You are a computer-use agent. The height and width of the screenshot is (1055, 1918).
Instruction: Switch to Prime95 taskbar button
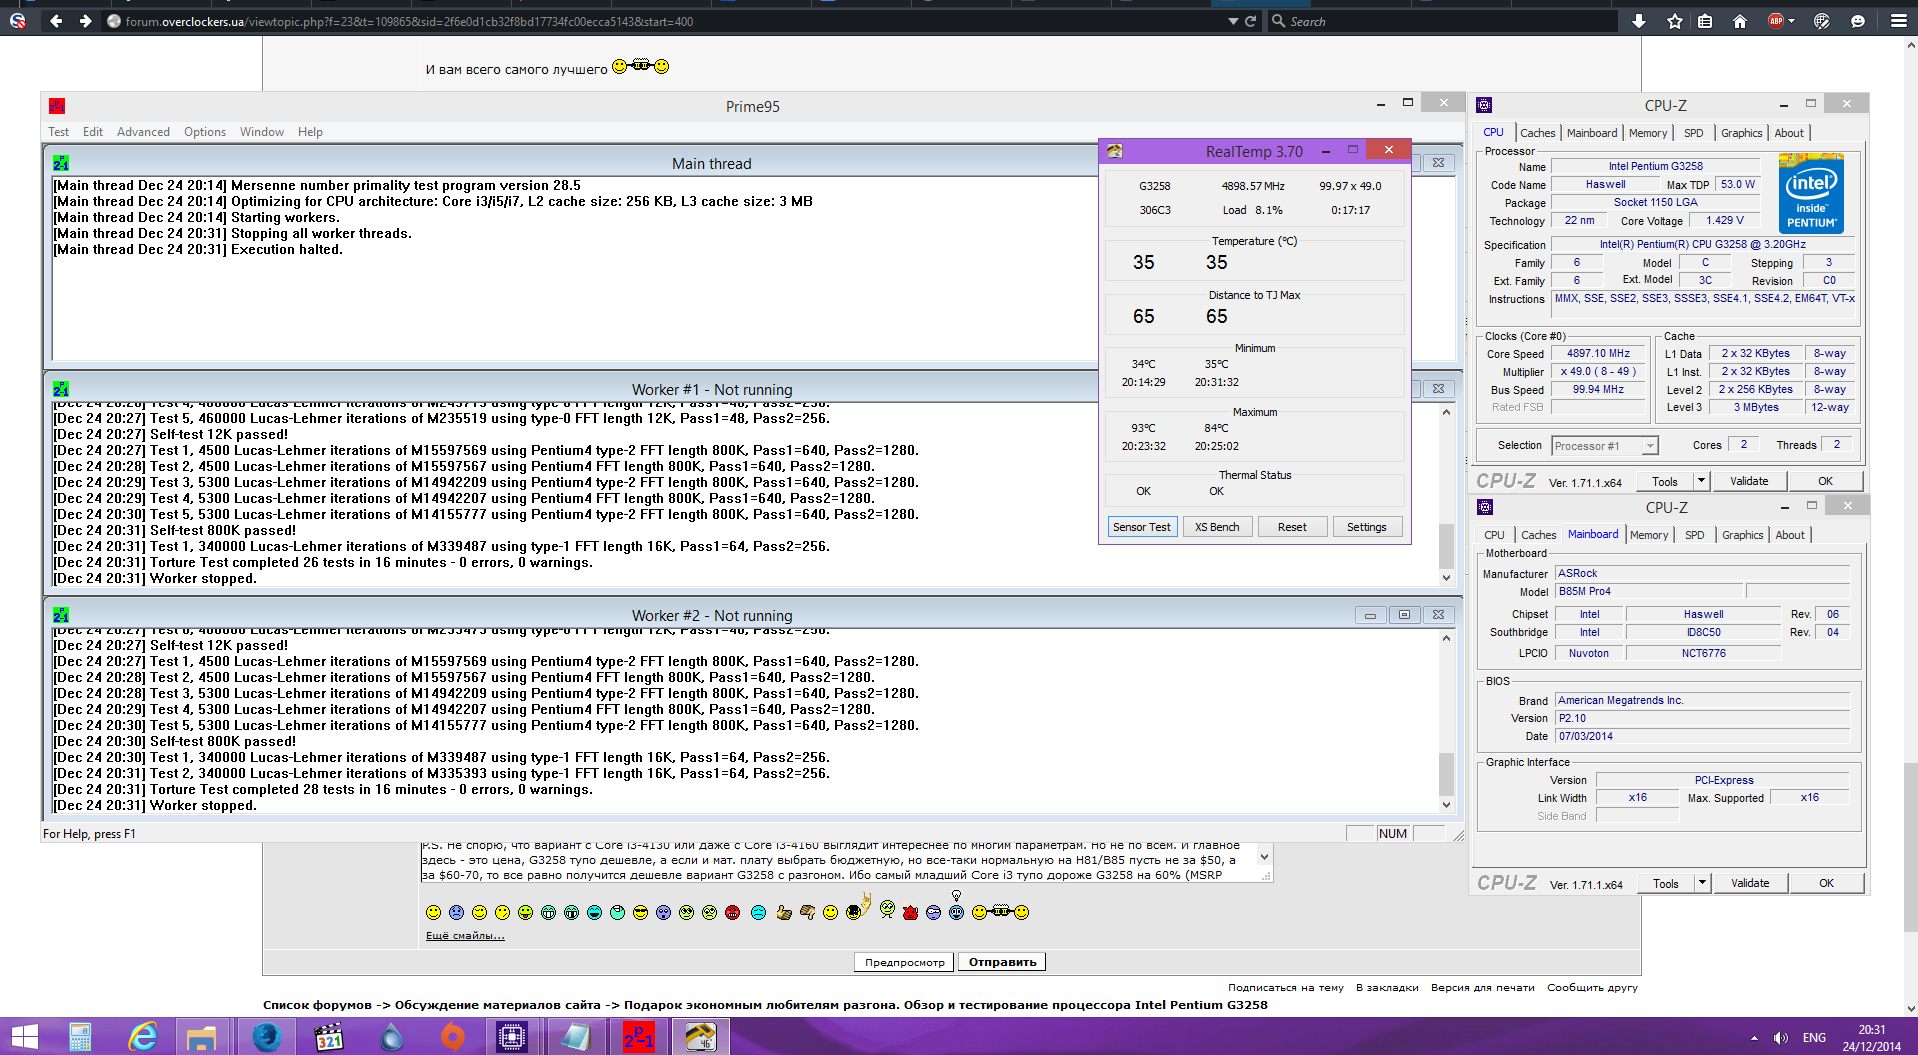[638, 1036]
